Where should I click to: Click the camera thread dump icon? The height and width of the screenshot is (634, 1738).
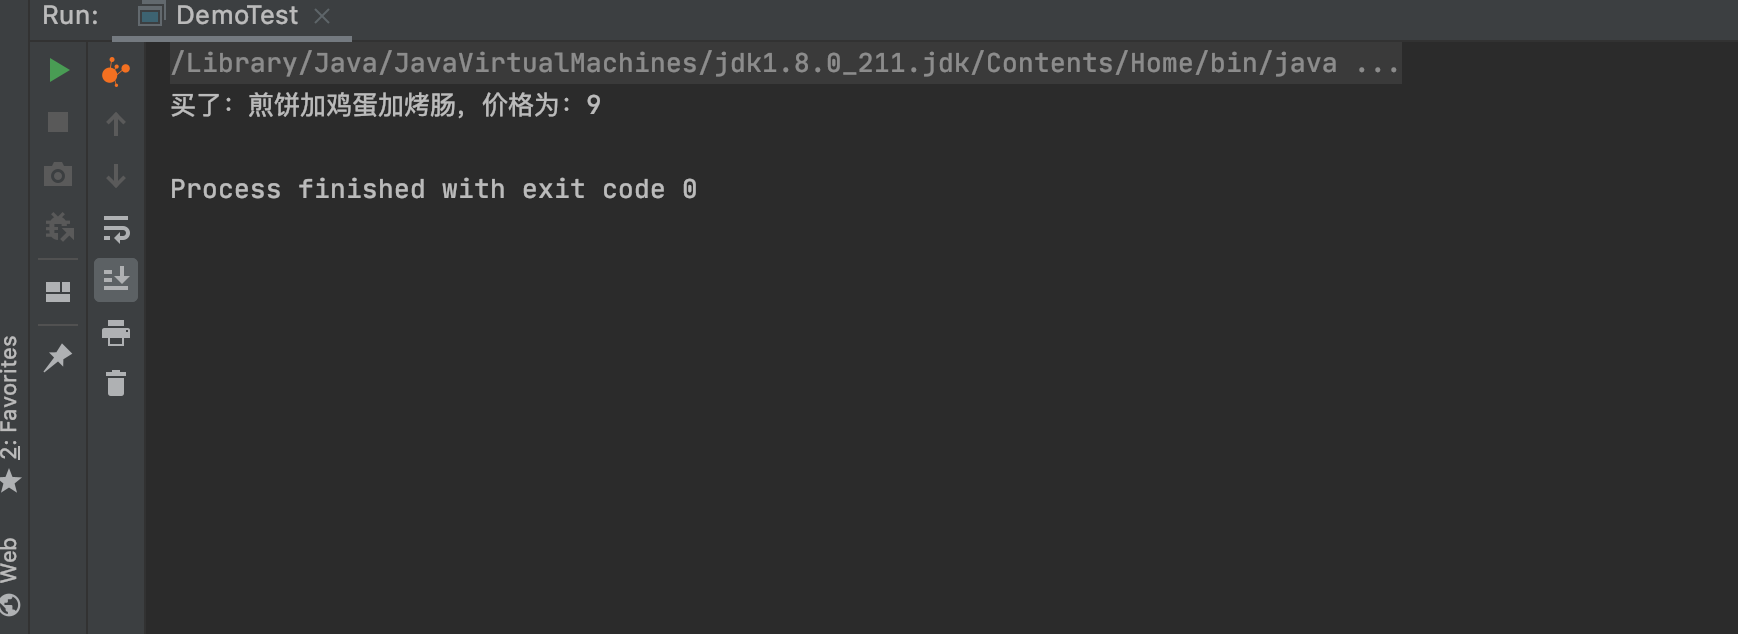click(58, 175)
